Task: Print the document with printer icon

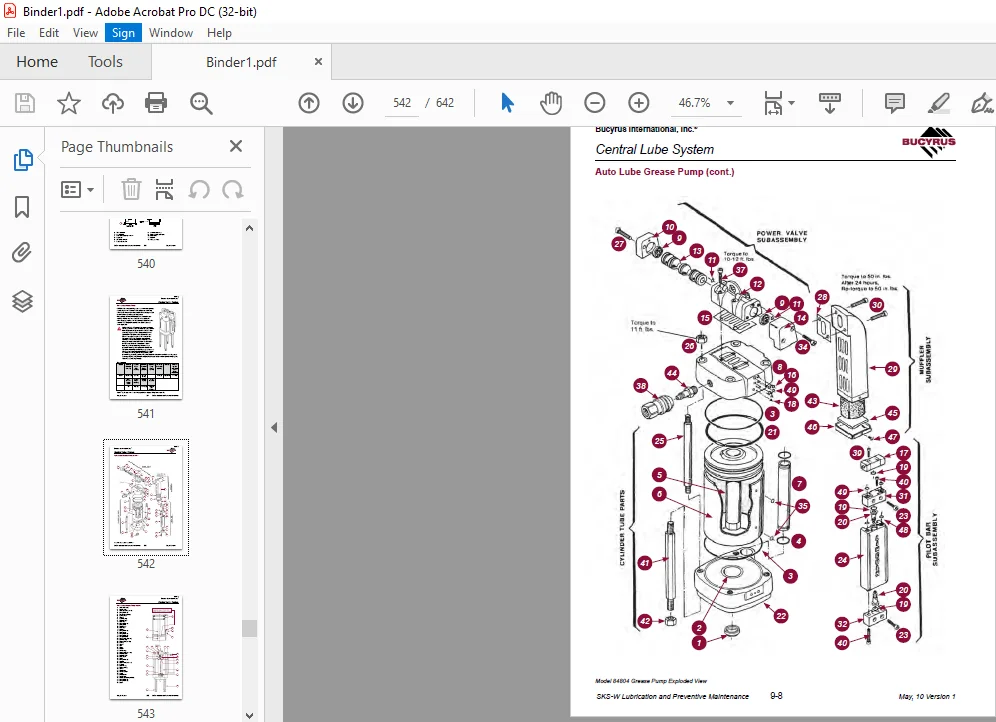Action: coord(156,103)
